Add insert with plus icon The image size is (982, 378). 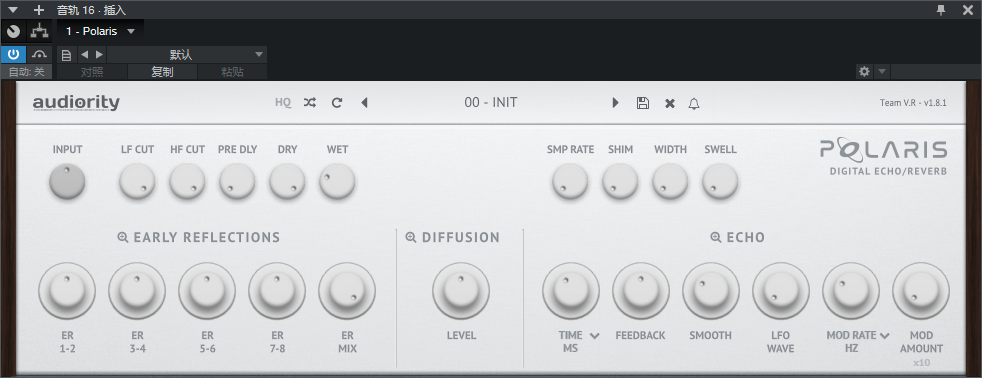coord(39,9)
